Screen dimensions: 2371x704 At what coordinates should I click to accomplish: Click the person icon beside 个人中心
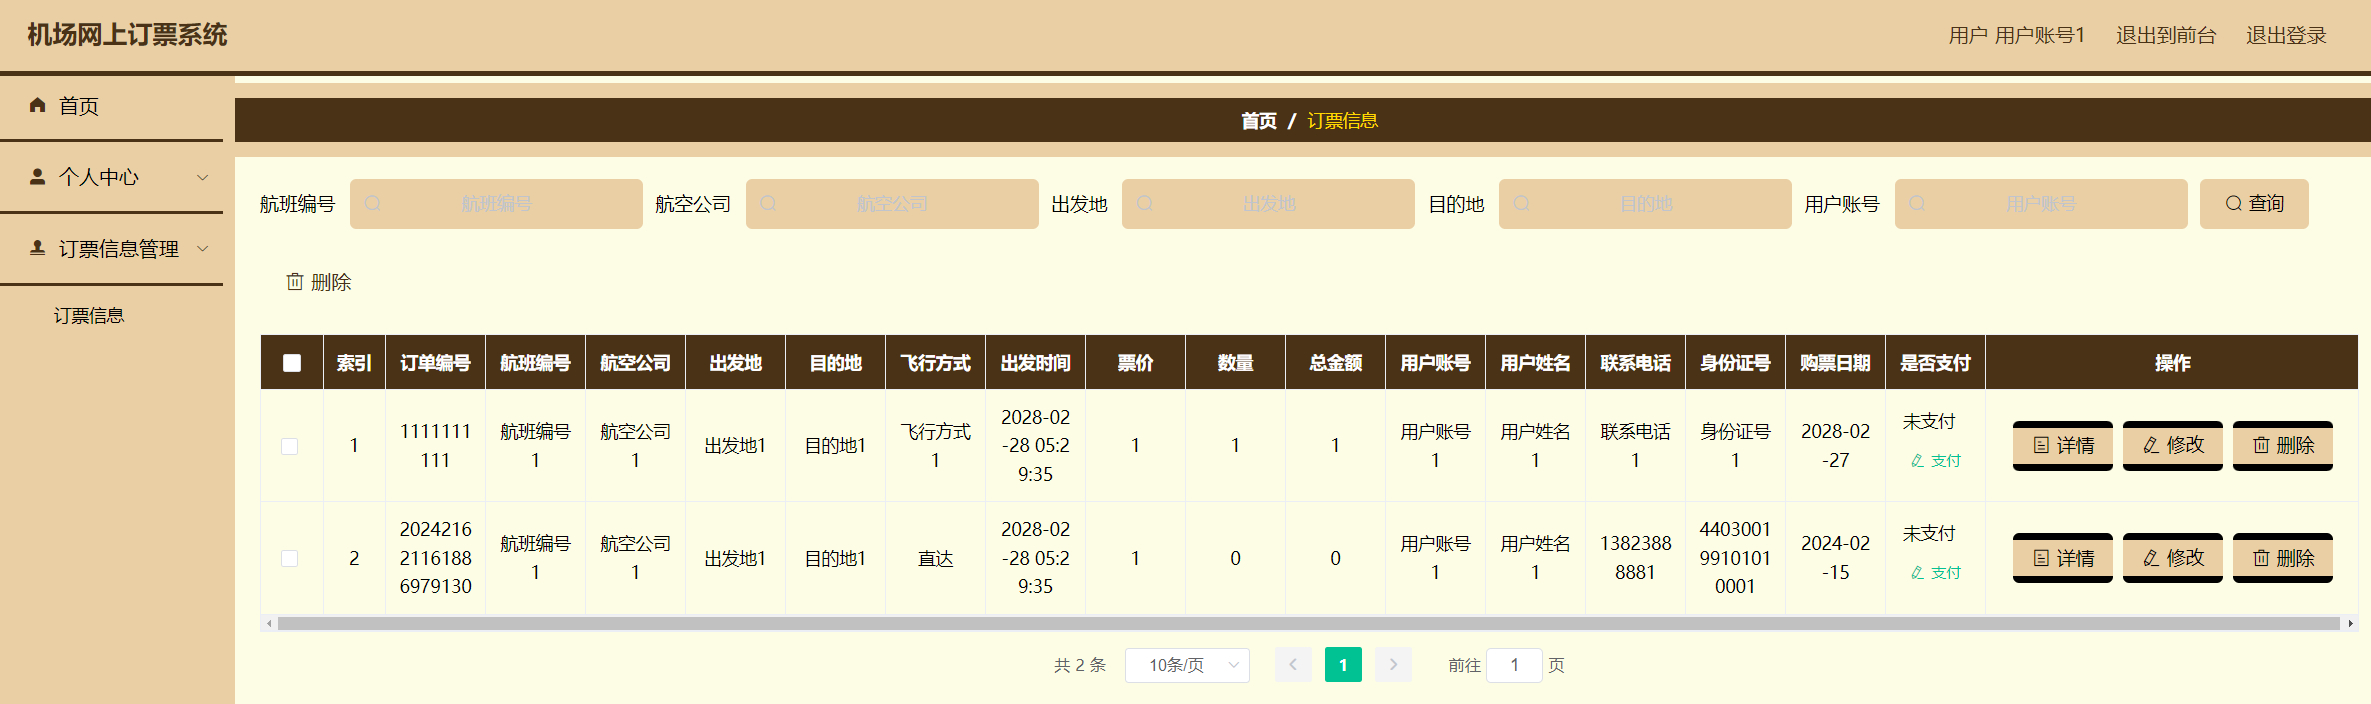pyautogui.click(x=38, y=177)
